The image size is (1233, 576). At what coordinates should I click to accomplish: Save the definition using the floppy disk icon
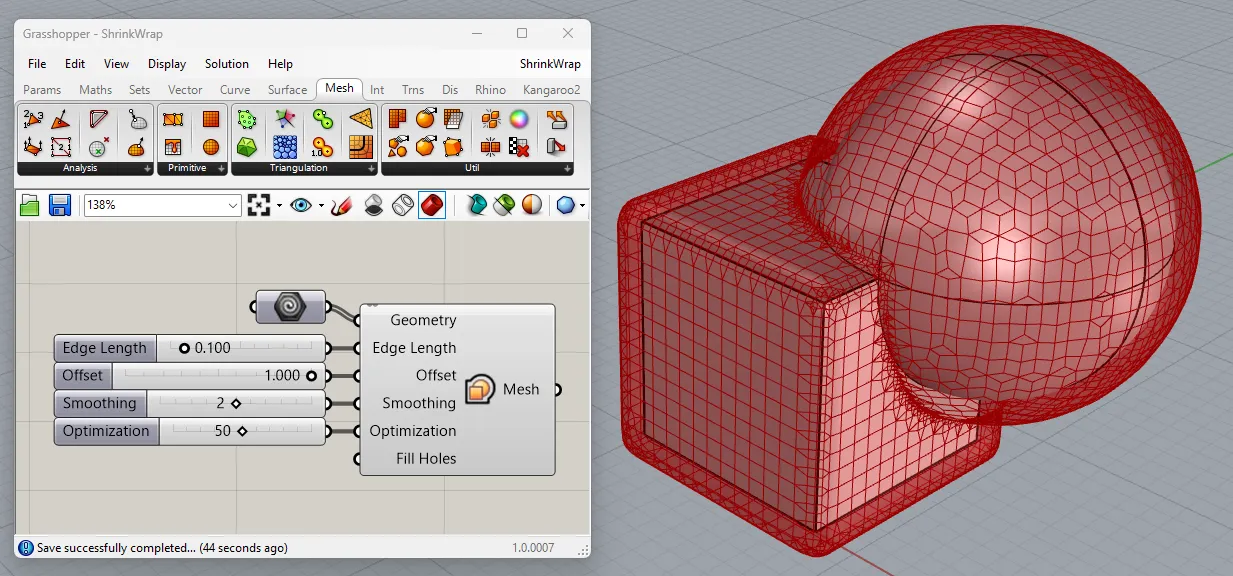[x=58, y=205]
